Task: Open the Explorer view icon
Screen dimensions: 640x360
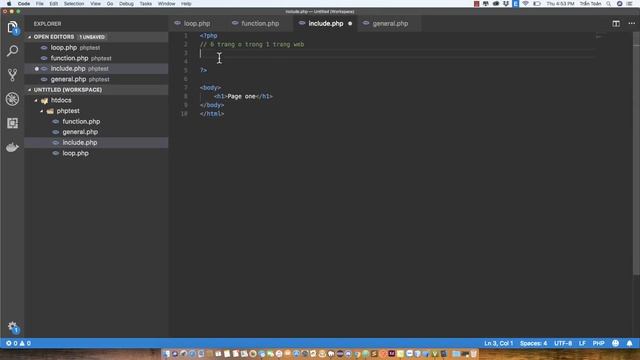Action: [12, 27]
